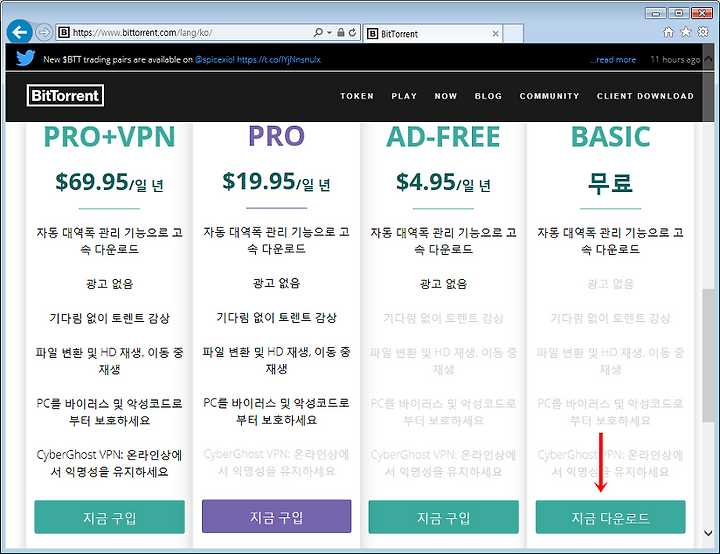
Task: Open the TOKEN menu item
Action: (357, 96)
